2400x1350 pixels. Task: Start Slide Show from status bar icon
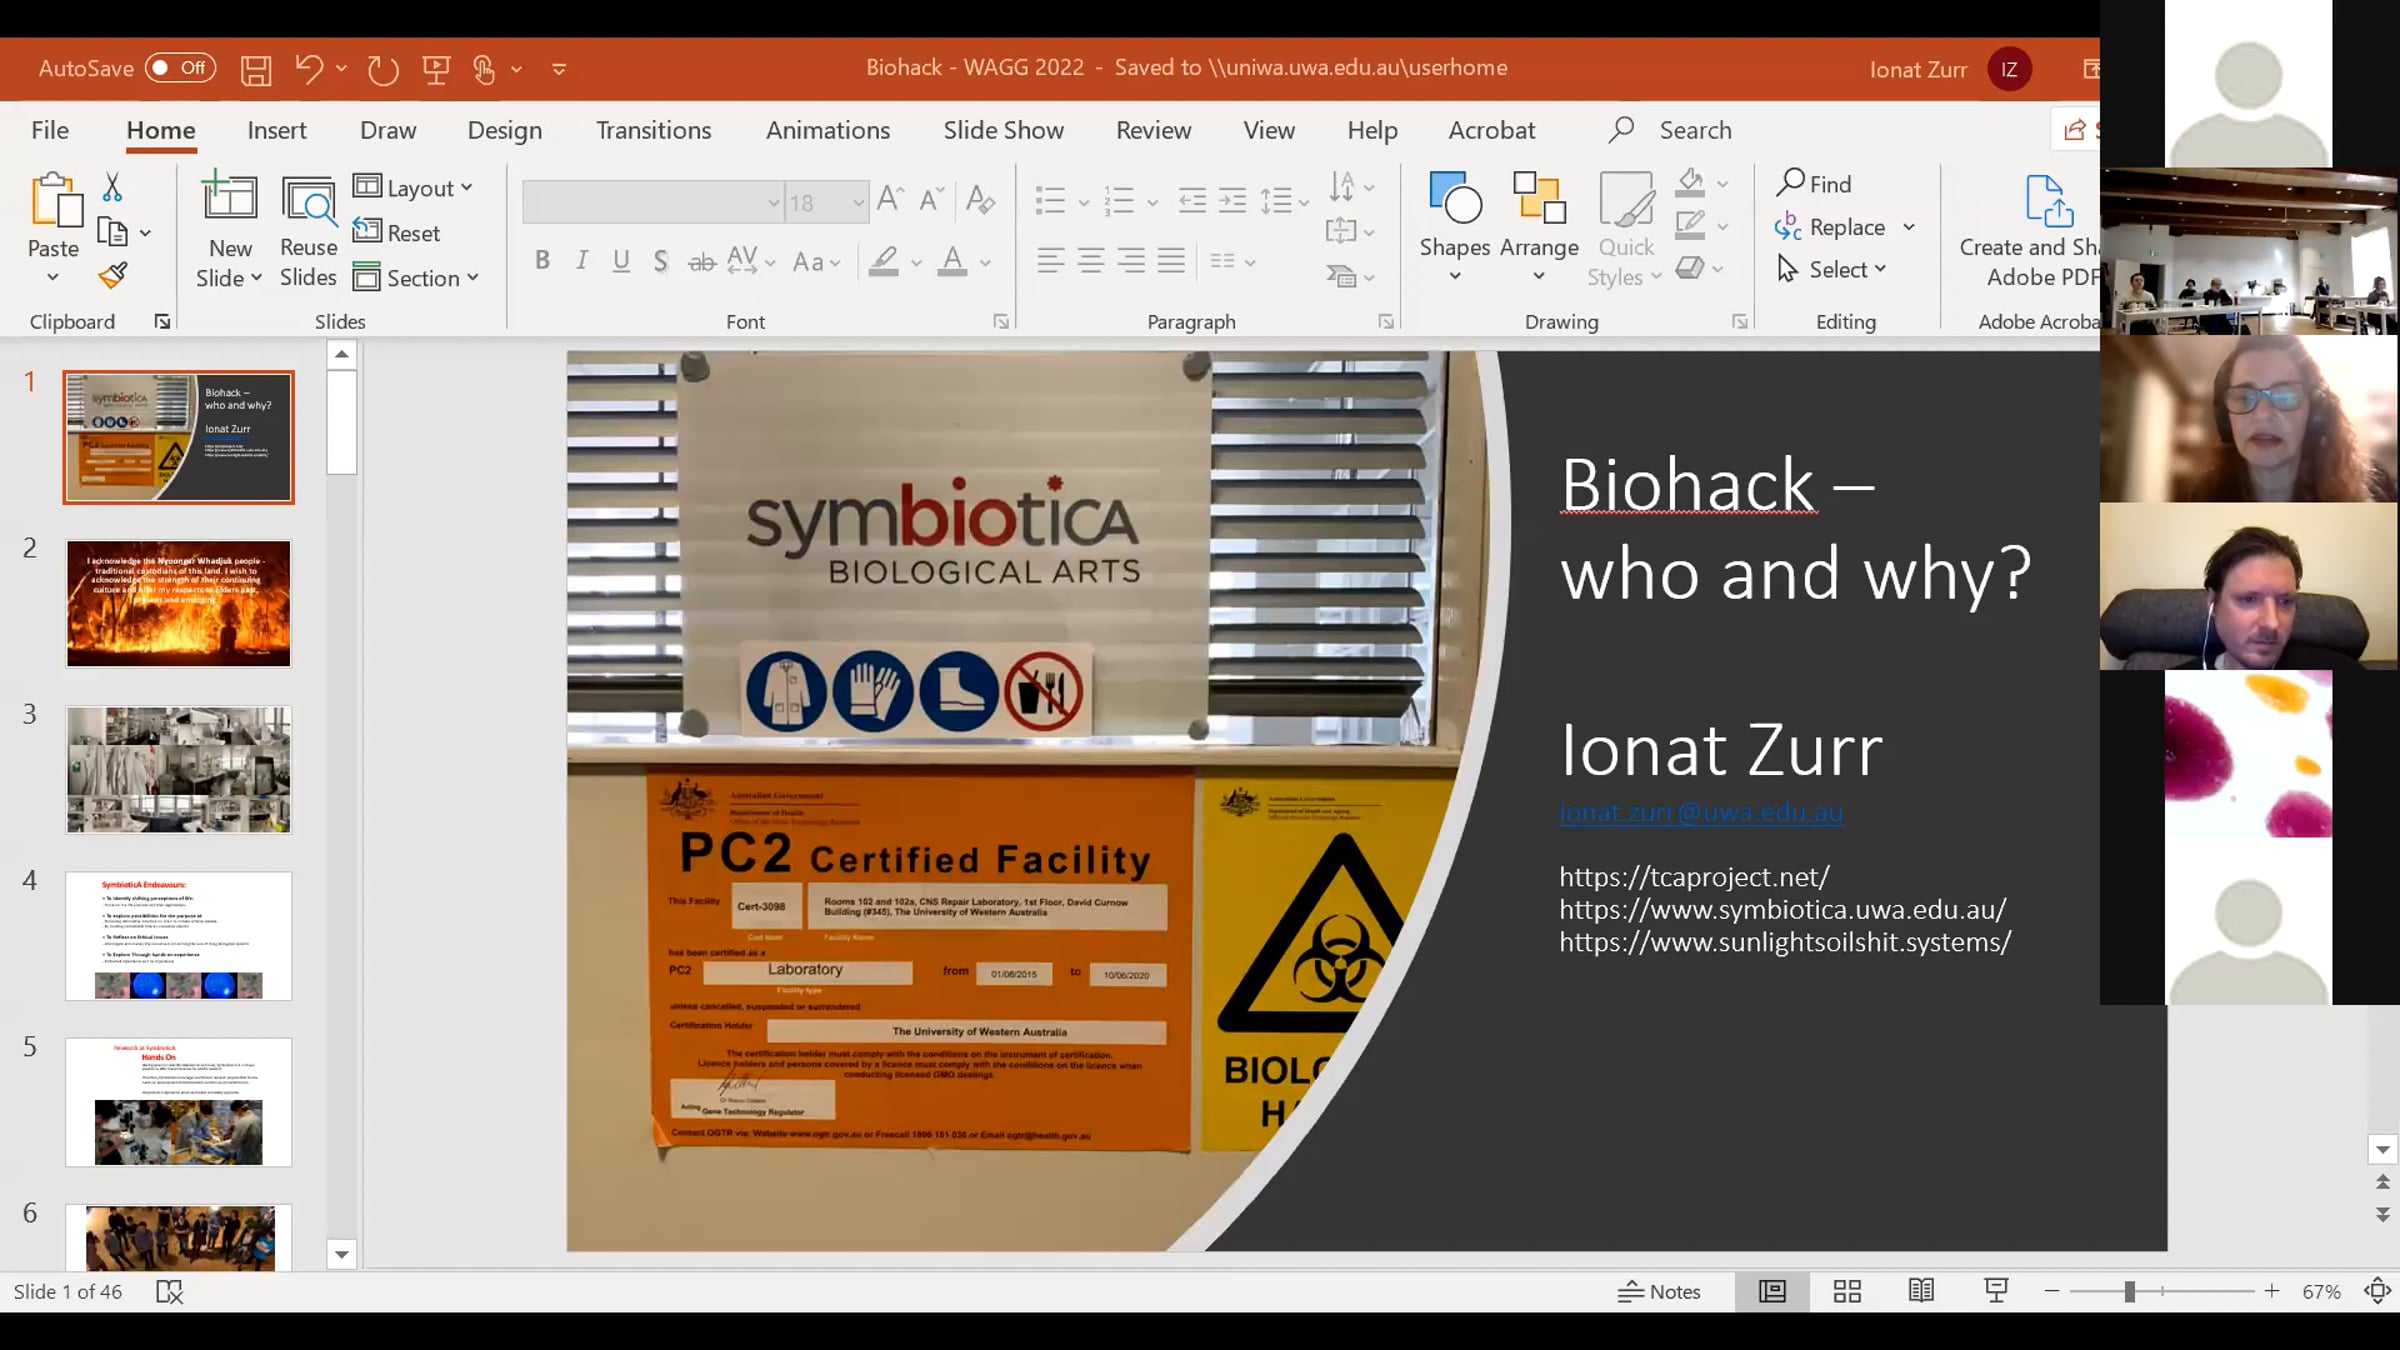click(1996, 1291)
